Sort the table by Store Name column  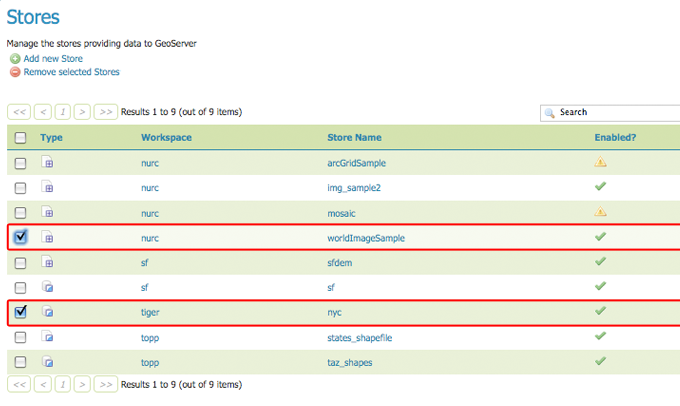click(x=354, y=137)
